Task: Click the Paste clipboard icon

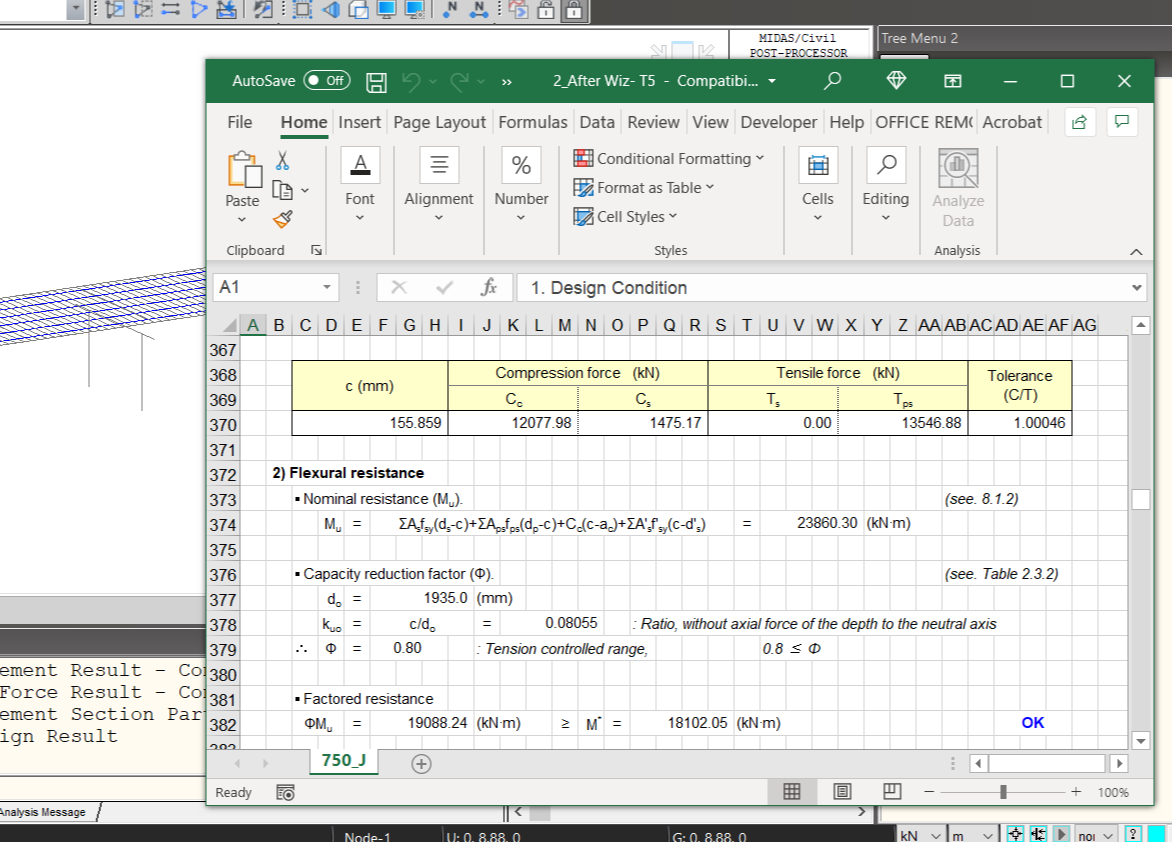Action: point(244,169)
